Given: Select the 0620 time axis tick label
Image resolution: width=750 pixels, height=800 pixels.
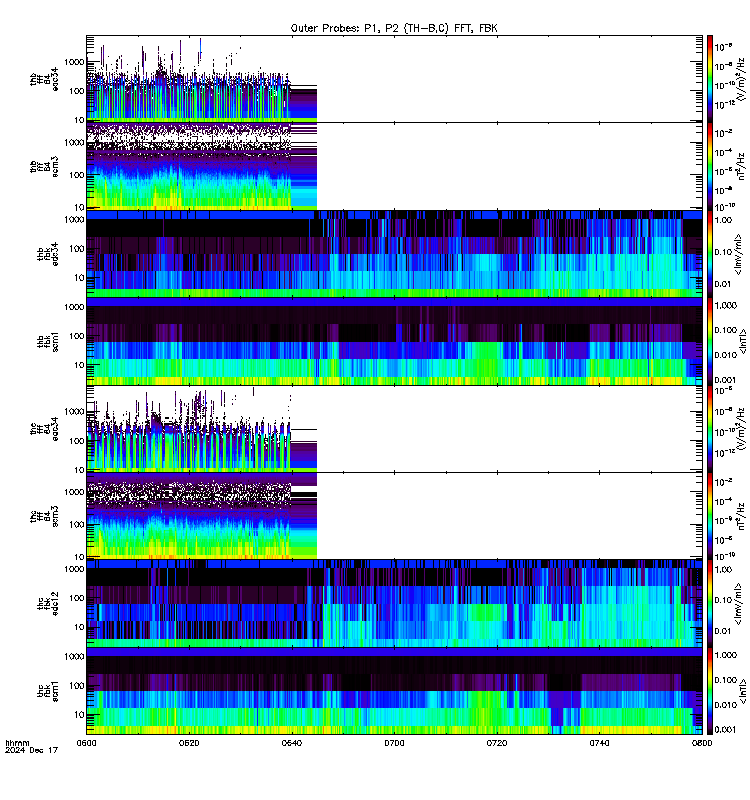Looking at the screenshot, I should 189,743.
